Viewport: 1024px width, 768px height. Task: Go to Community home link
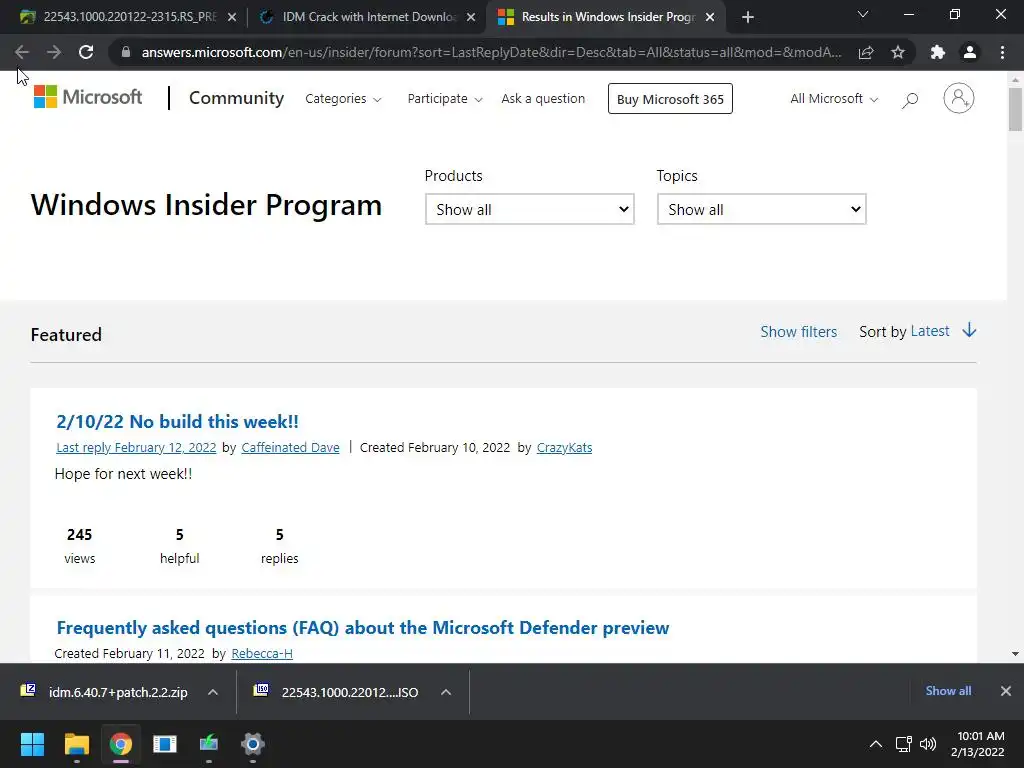pos(236,98)
